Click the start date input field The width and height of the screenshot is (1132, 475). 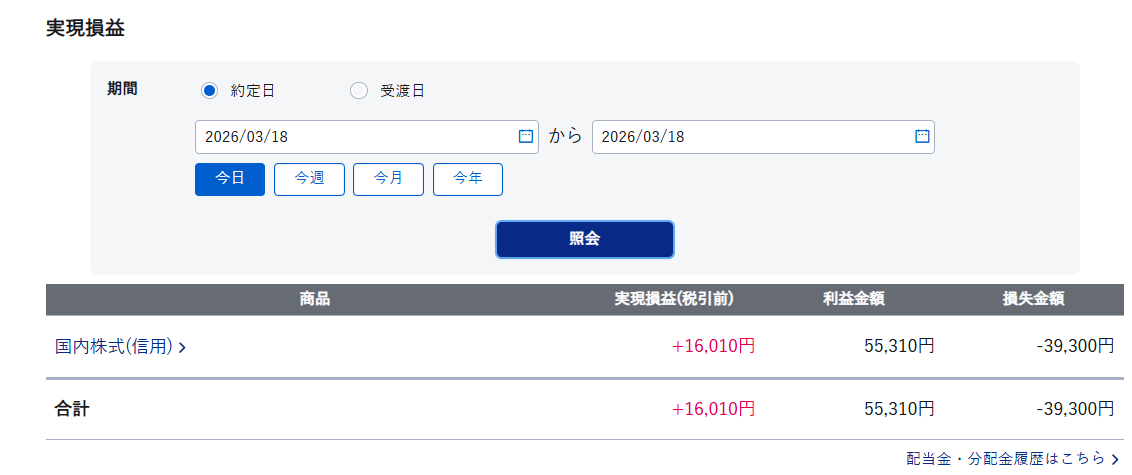pyautogui.click(x=355, y=137)
